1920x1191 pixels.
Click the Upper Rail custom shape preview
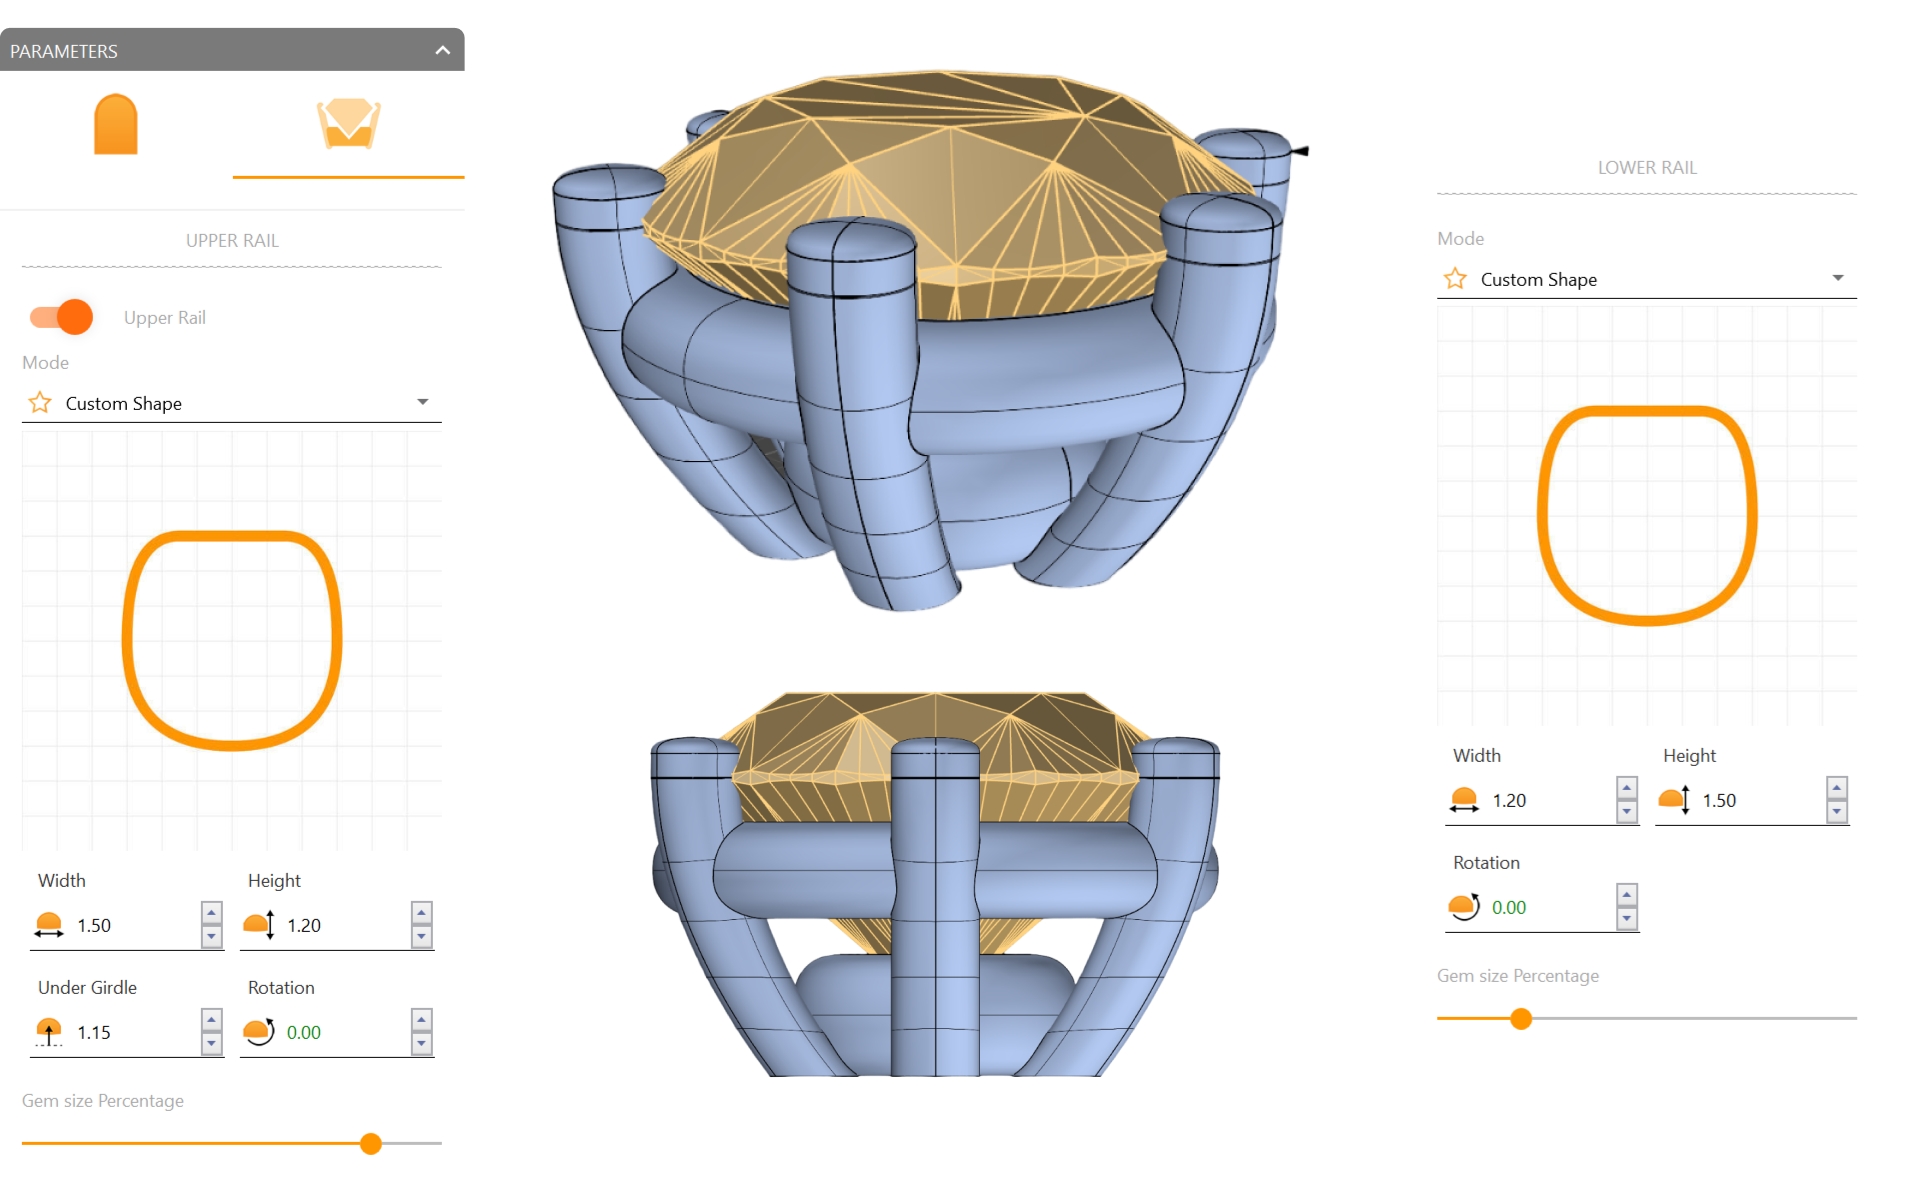click(x=232, y=640)
